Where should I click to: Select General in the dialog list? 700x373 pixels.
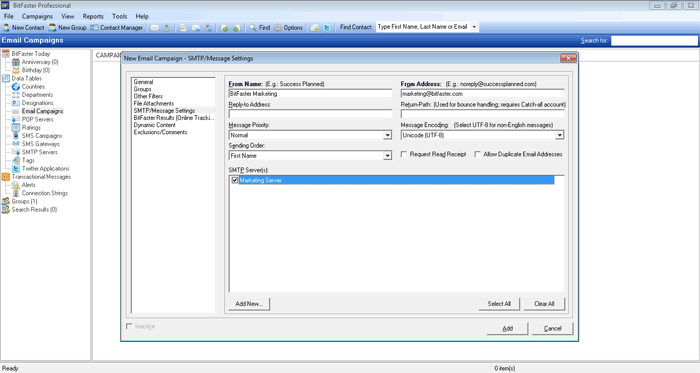click(x=143, y=82)
